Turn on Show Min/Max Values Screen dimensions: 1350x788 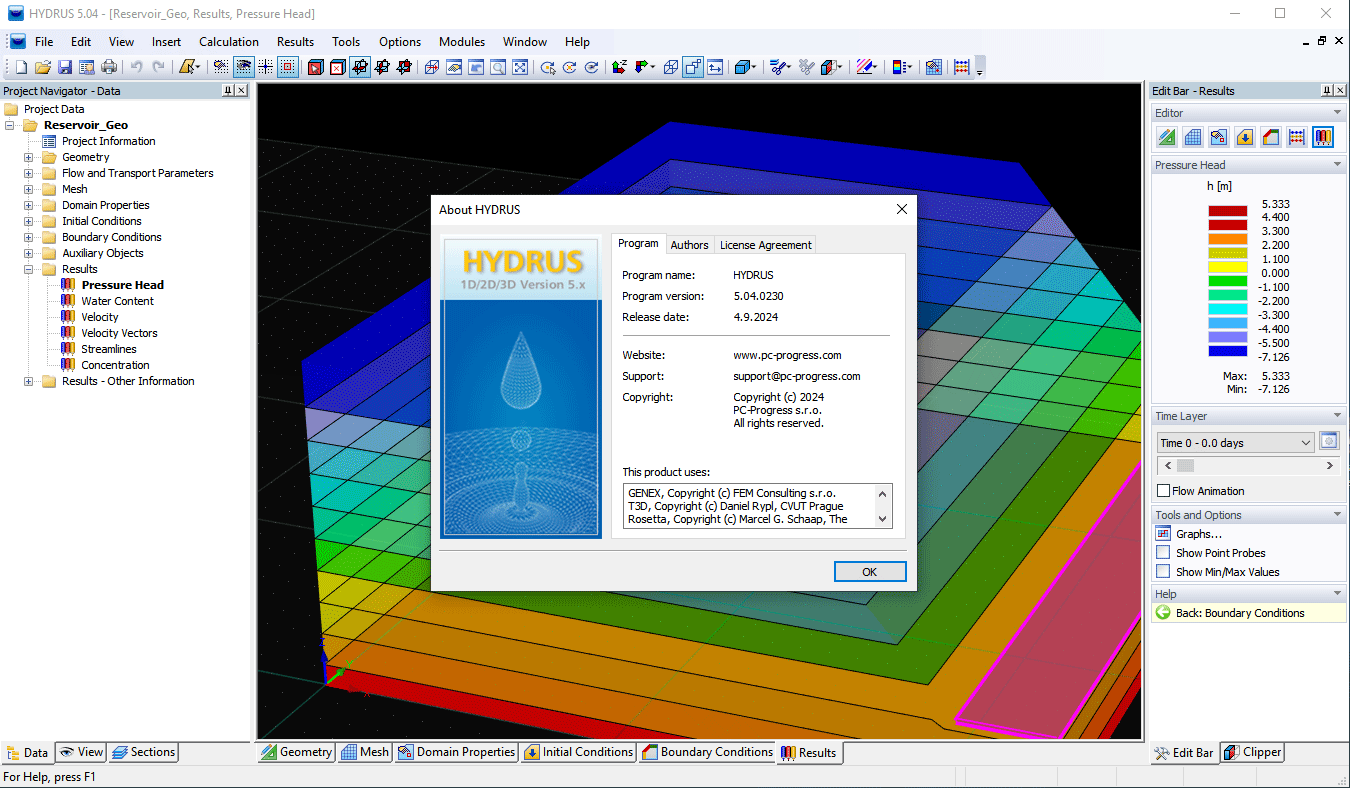pyautogui.click(x=1163, y=570)
